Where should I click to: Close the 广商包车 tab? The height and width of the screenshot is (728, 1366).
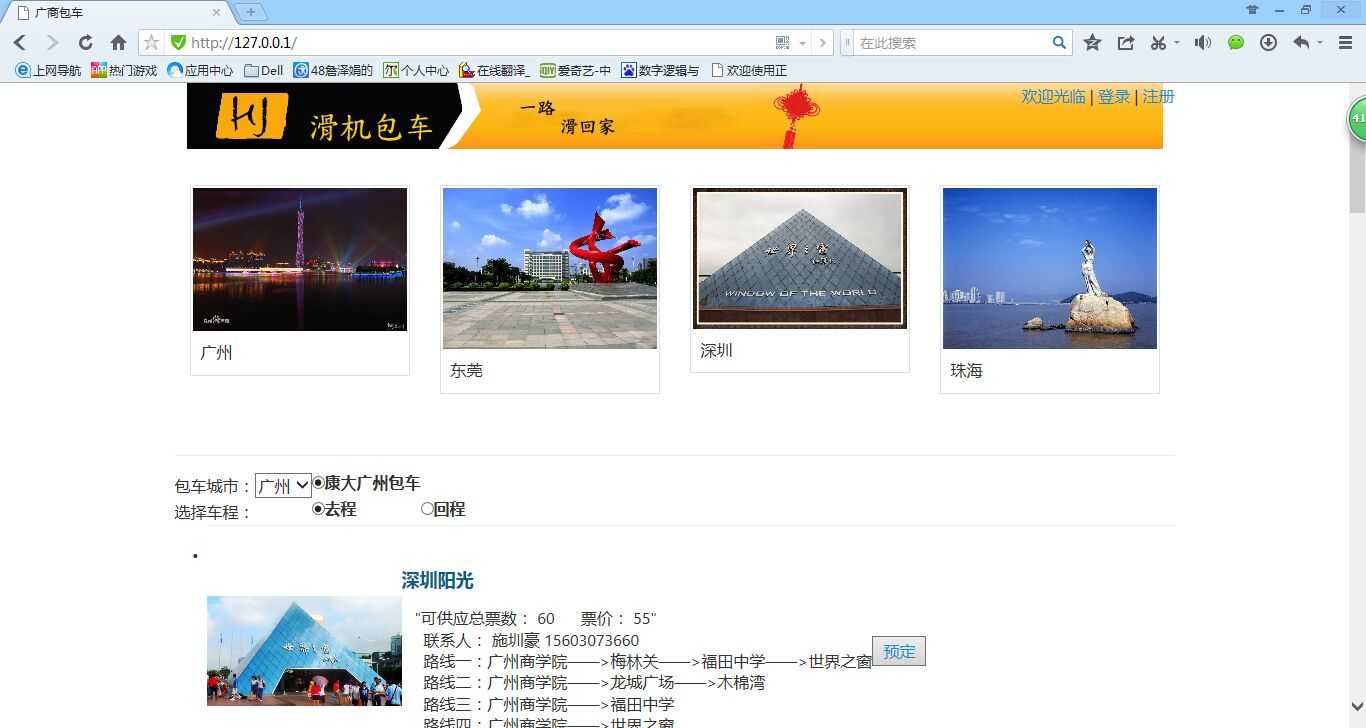217,12
